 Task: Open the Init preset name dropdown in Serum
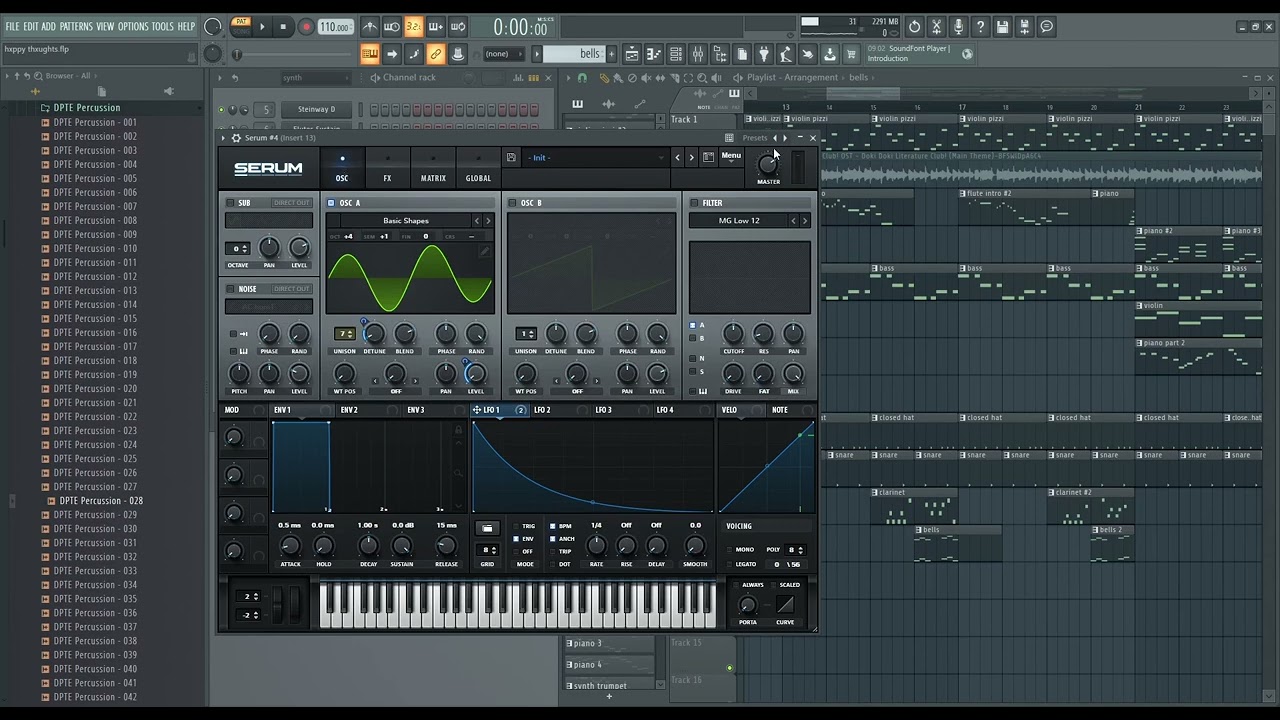pyautogui.click(x=596, y=157)
